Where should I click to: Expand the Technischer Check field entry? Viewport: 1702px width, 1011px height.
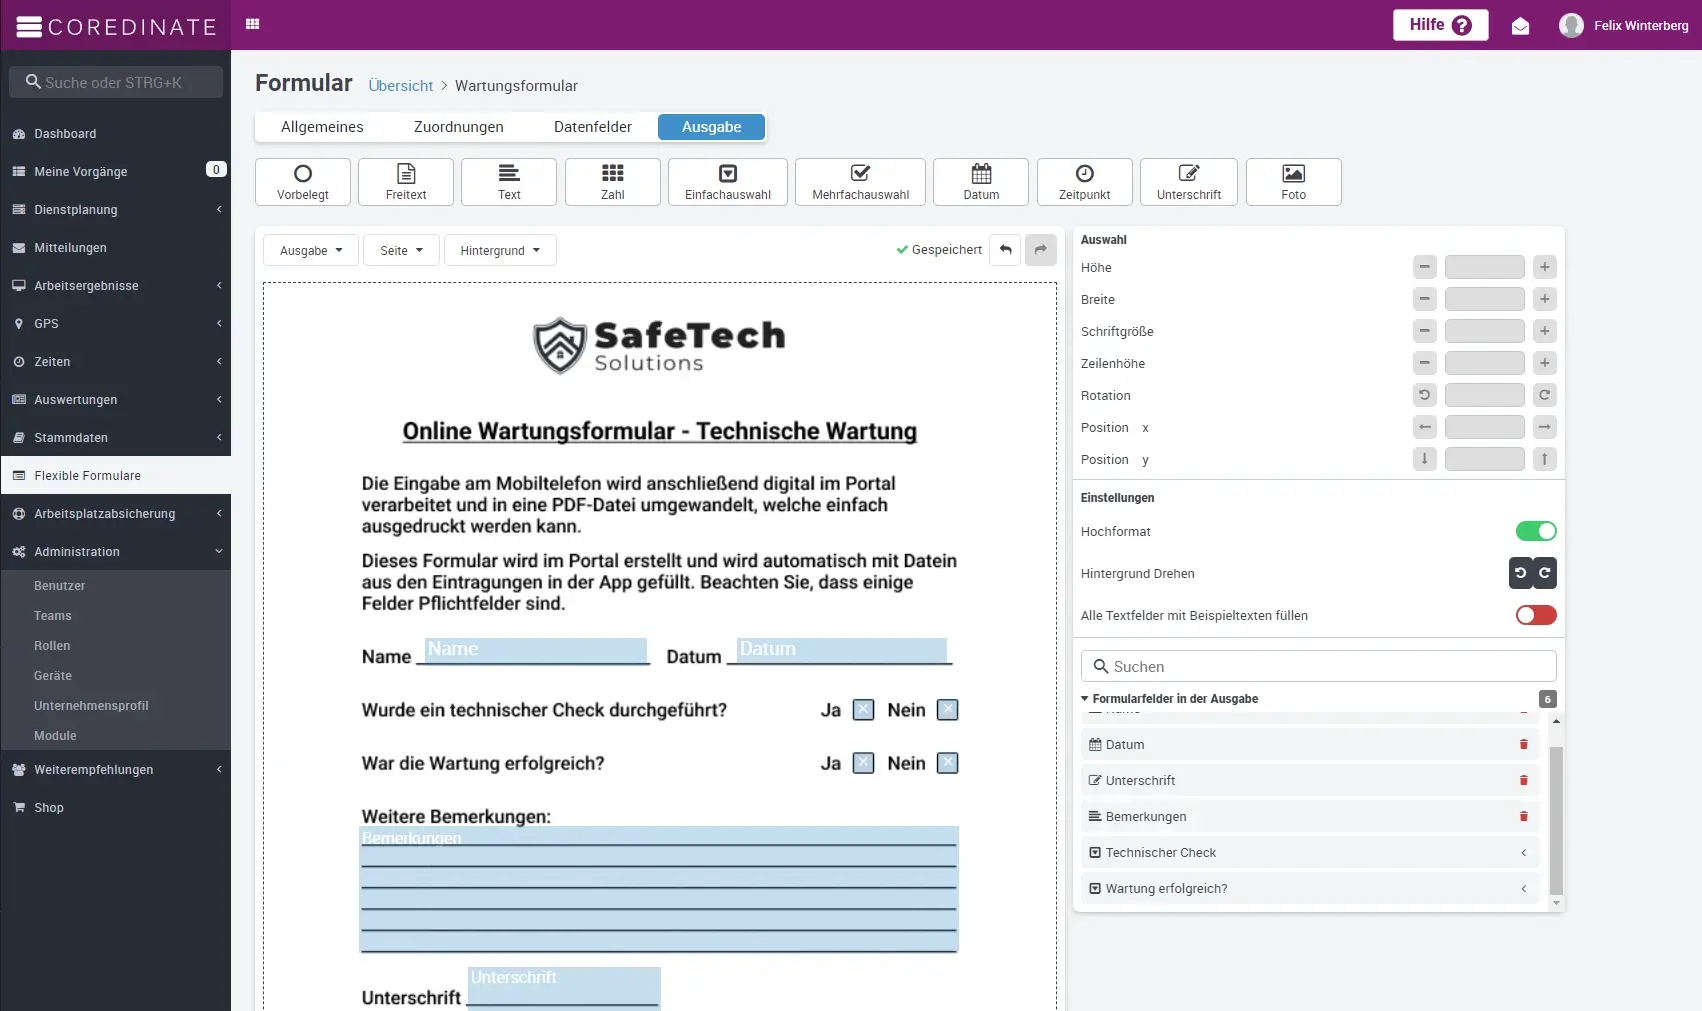1523,853
